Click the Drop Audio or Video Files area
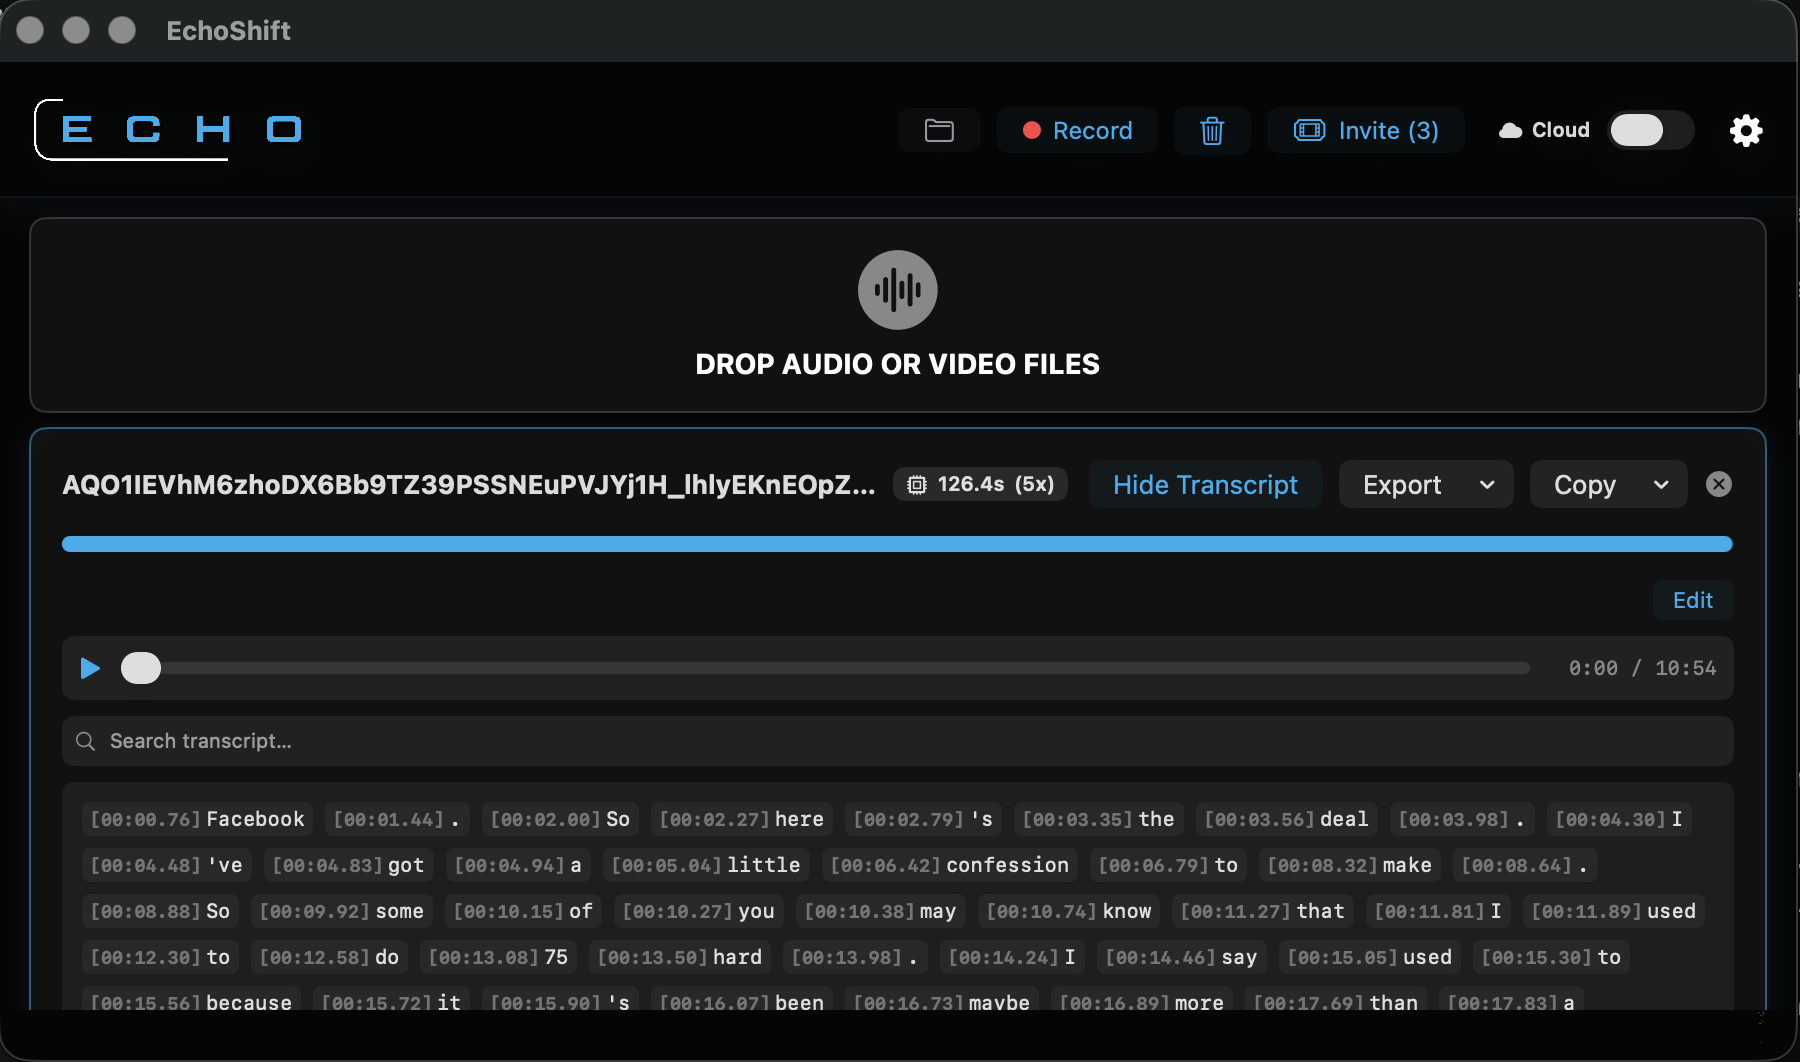Screen dimensions: 1800x1062 [898, 315]
